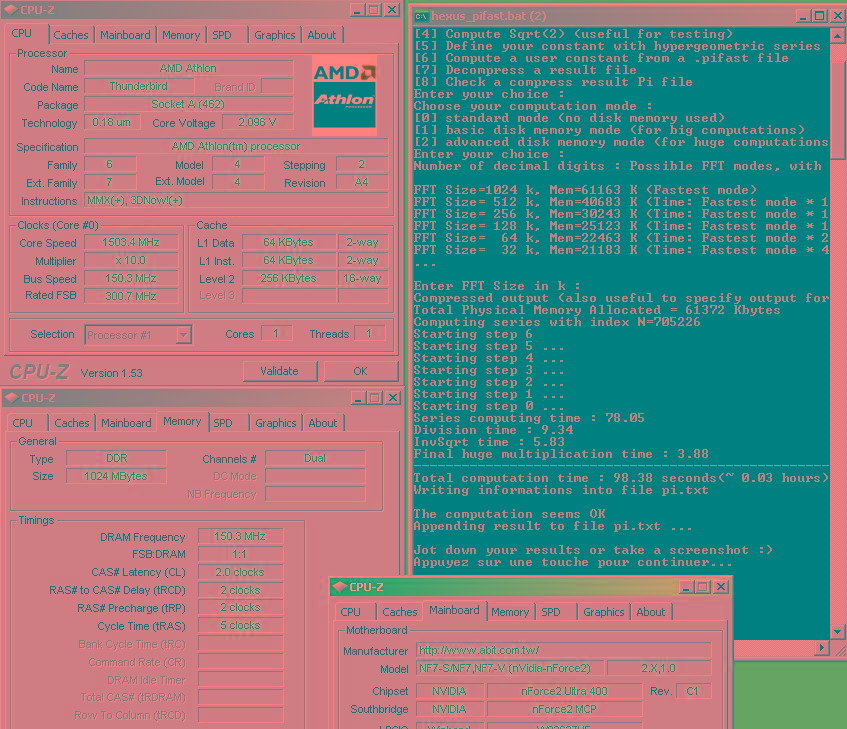Select Graphics tab in Mainboard CPU-Z window
The image size is (847, 729).
tap(603, 612)
